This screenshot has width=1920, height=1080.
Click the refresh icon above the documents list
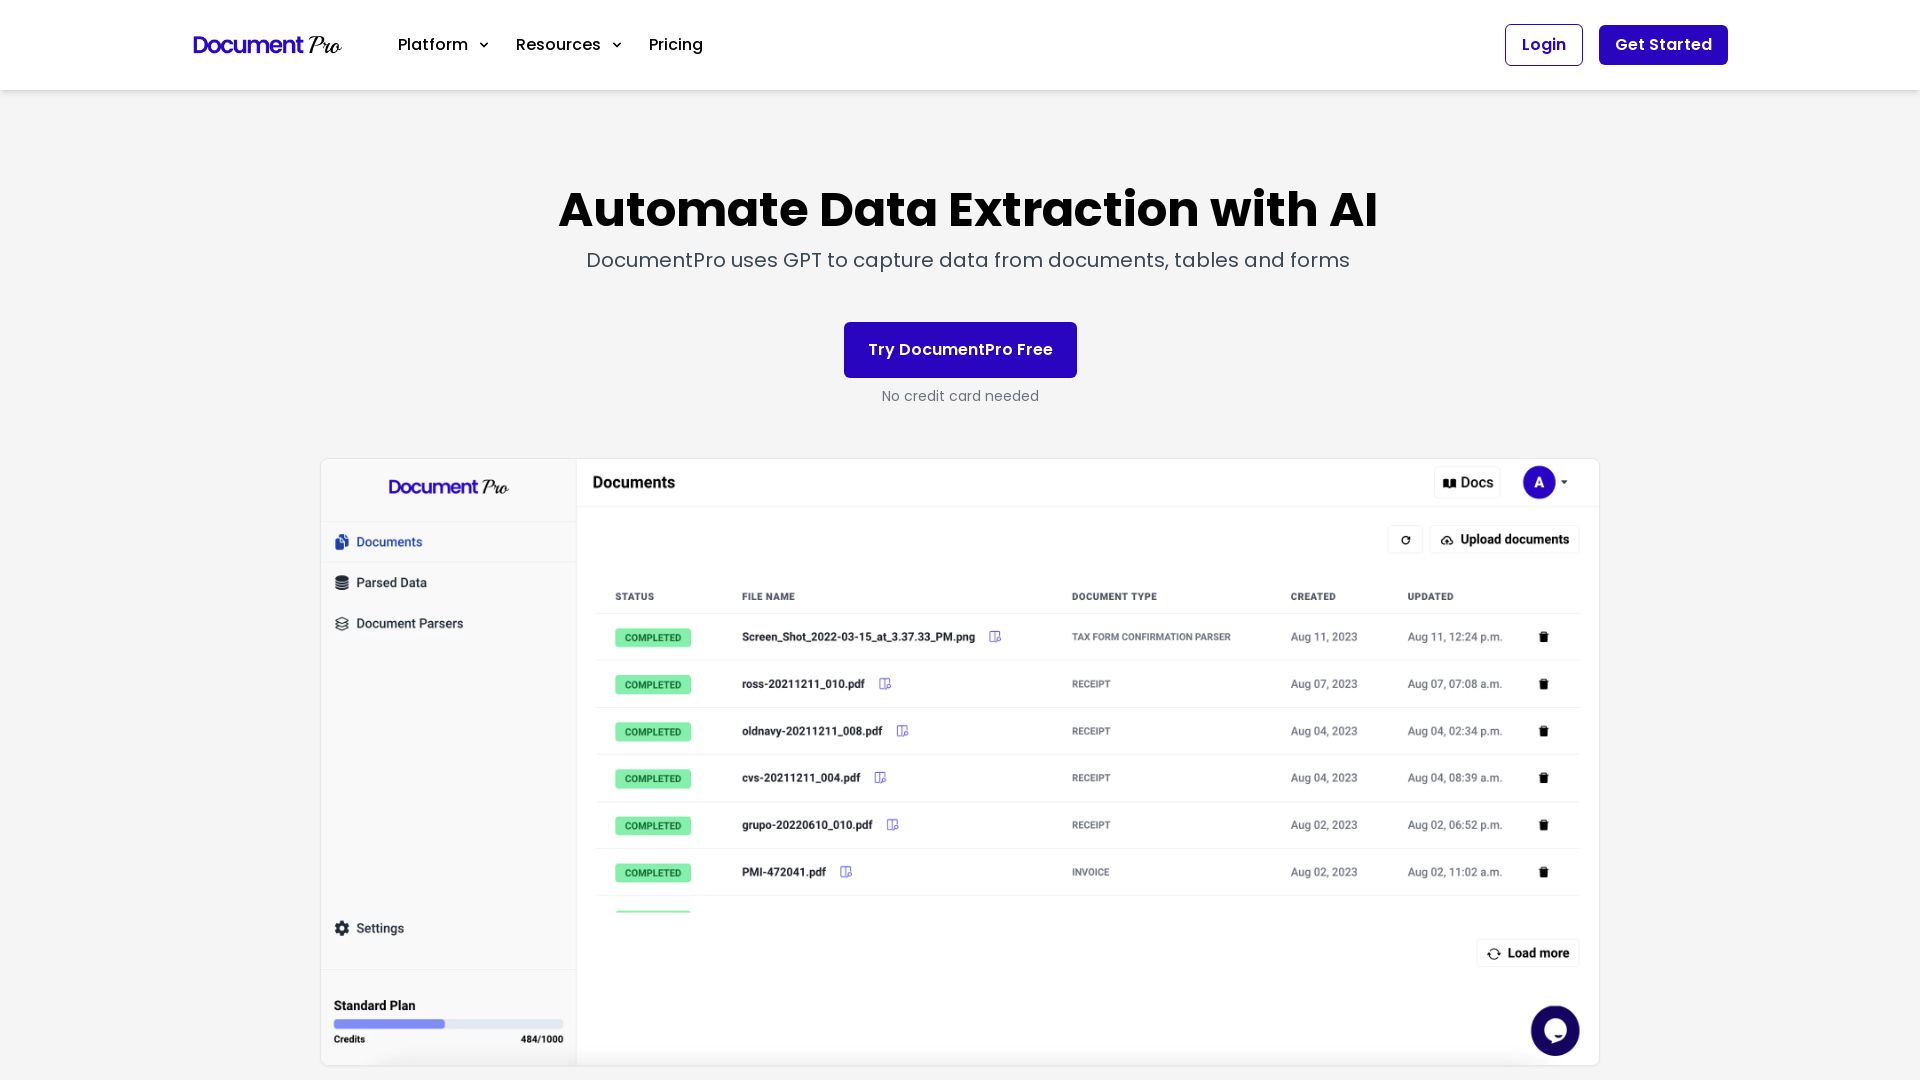1405,539
